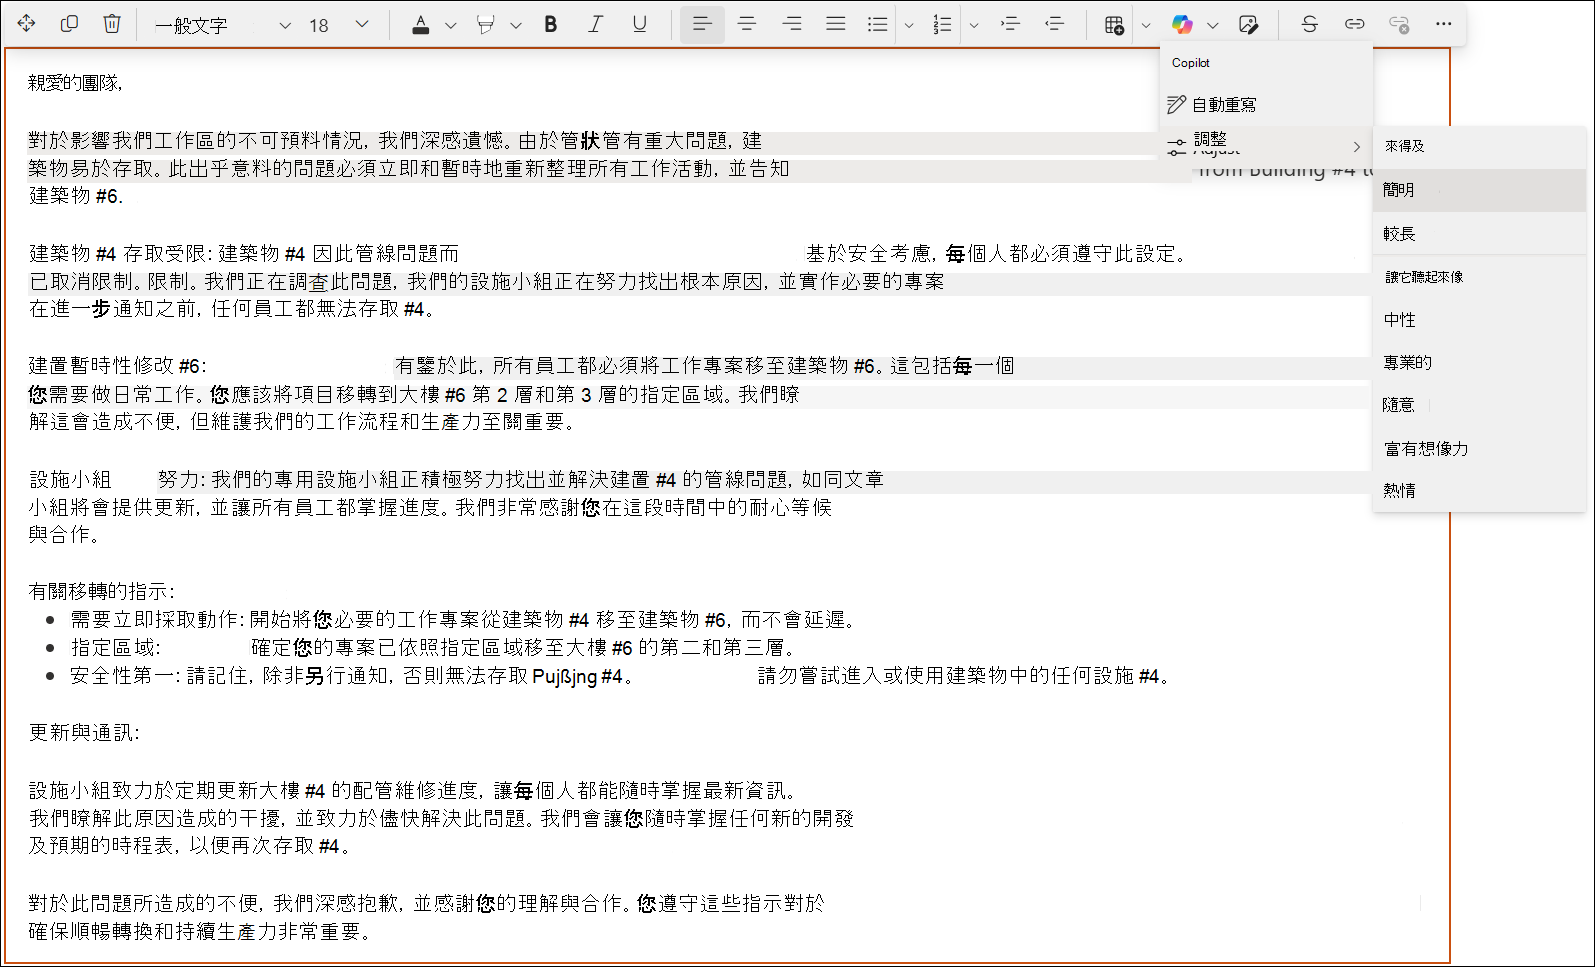Click the bullet line starting 需要立即採取動作

click(465, 620)
